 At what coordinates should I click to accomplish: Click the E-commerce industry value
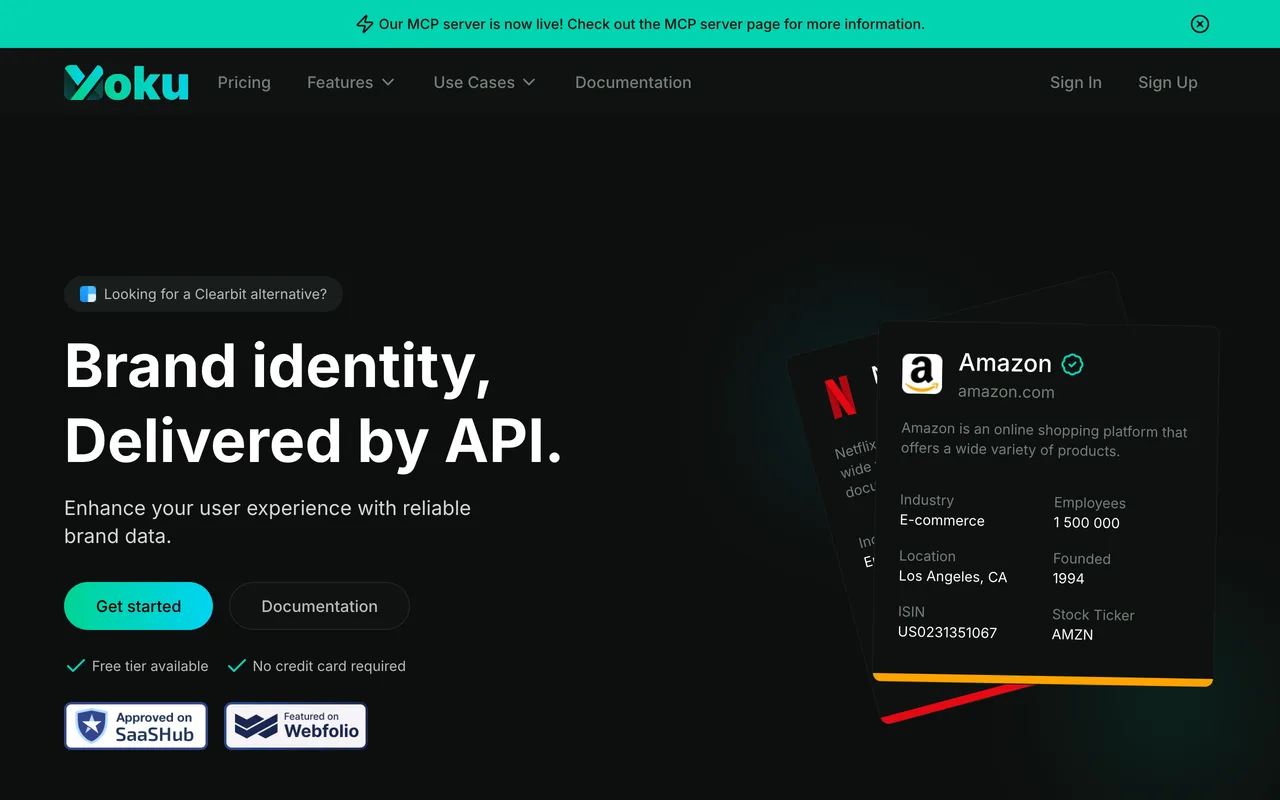pos(942,520)
